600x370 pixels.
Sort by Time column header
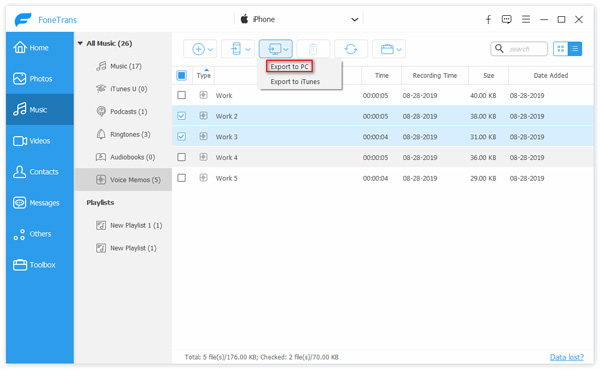(382, 75)
